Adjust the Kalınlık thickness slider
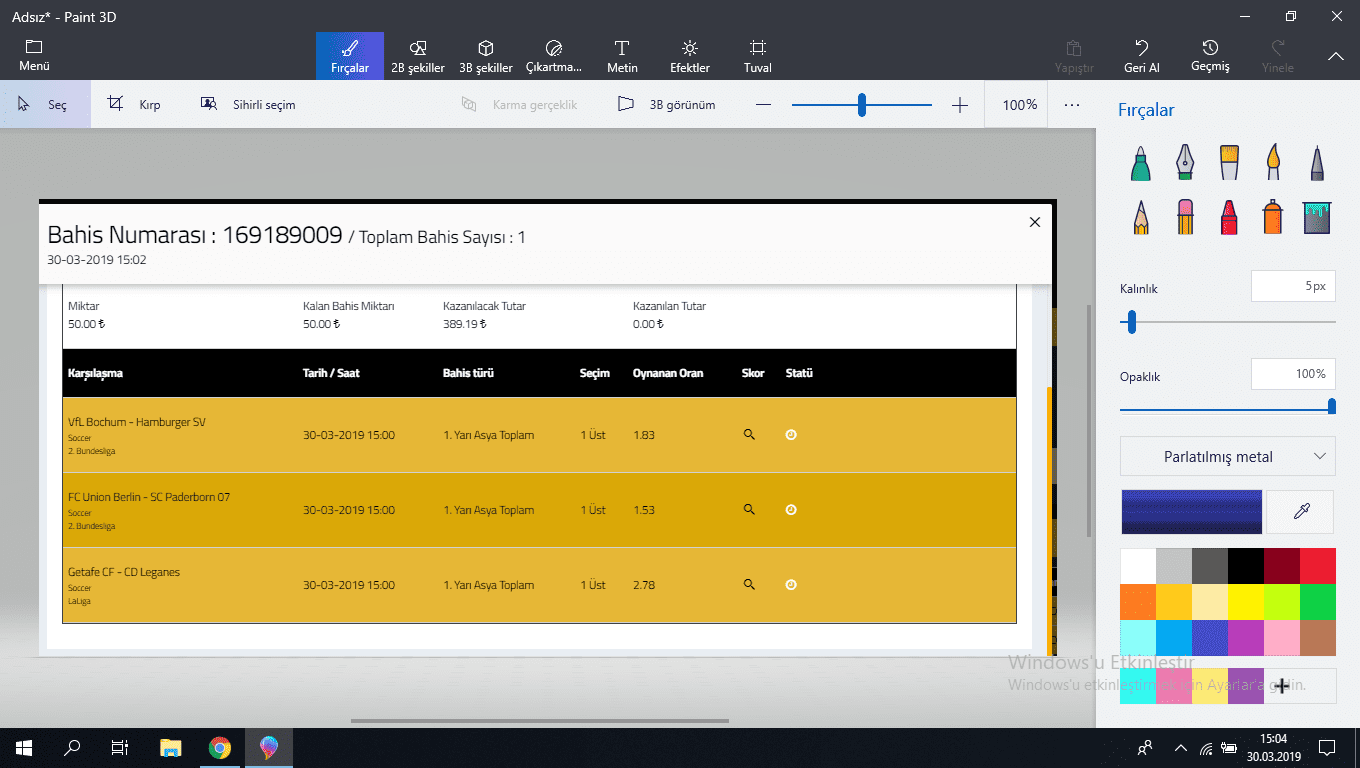The width and height of the screenshot is (1360, 768). click(x=1228, y=322)
